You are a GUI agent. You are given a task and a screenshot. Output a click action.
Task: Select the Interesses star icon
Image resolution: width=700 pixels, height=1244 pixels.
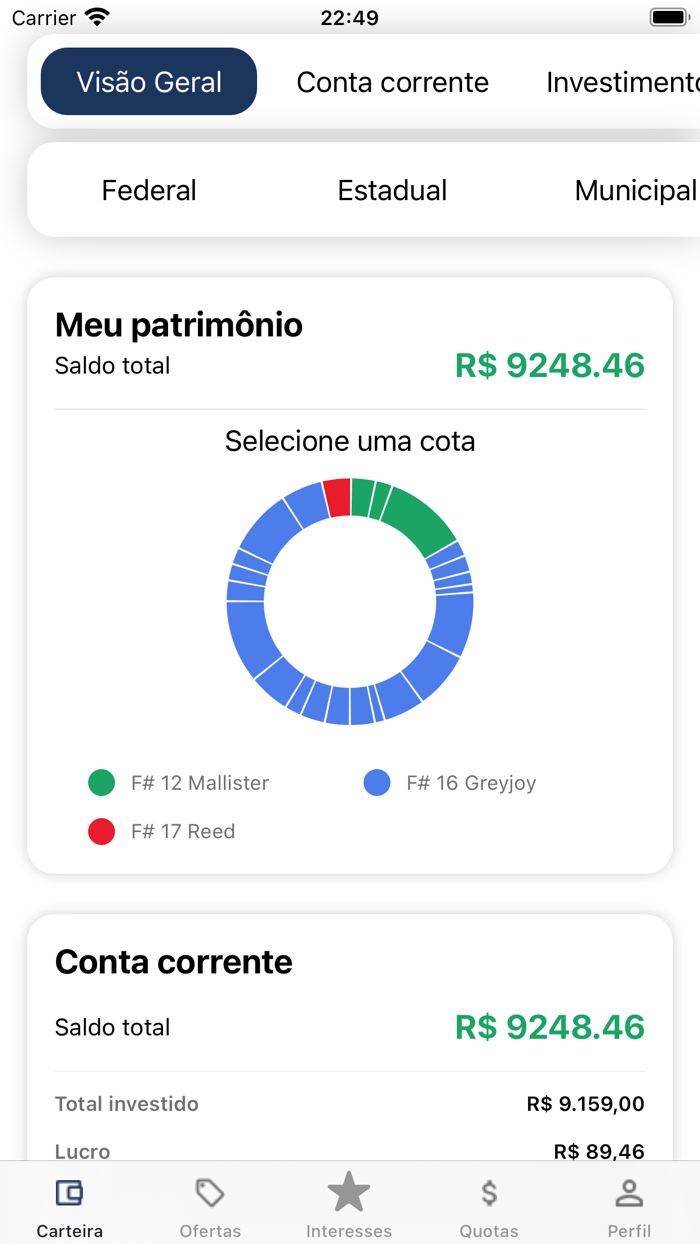tap(349, 1191)
